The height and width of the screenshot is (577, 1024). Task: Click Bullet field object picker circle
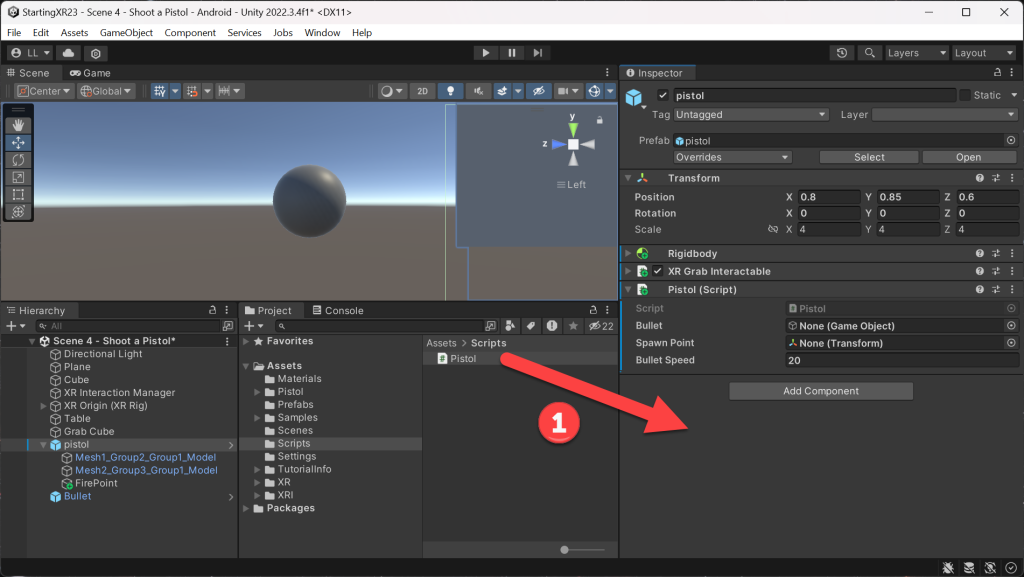pyautogui.click(x=1011, y=325)
